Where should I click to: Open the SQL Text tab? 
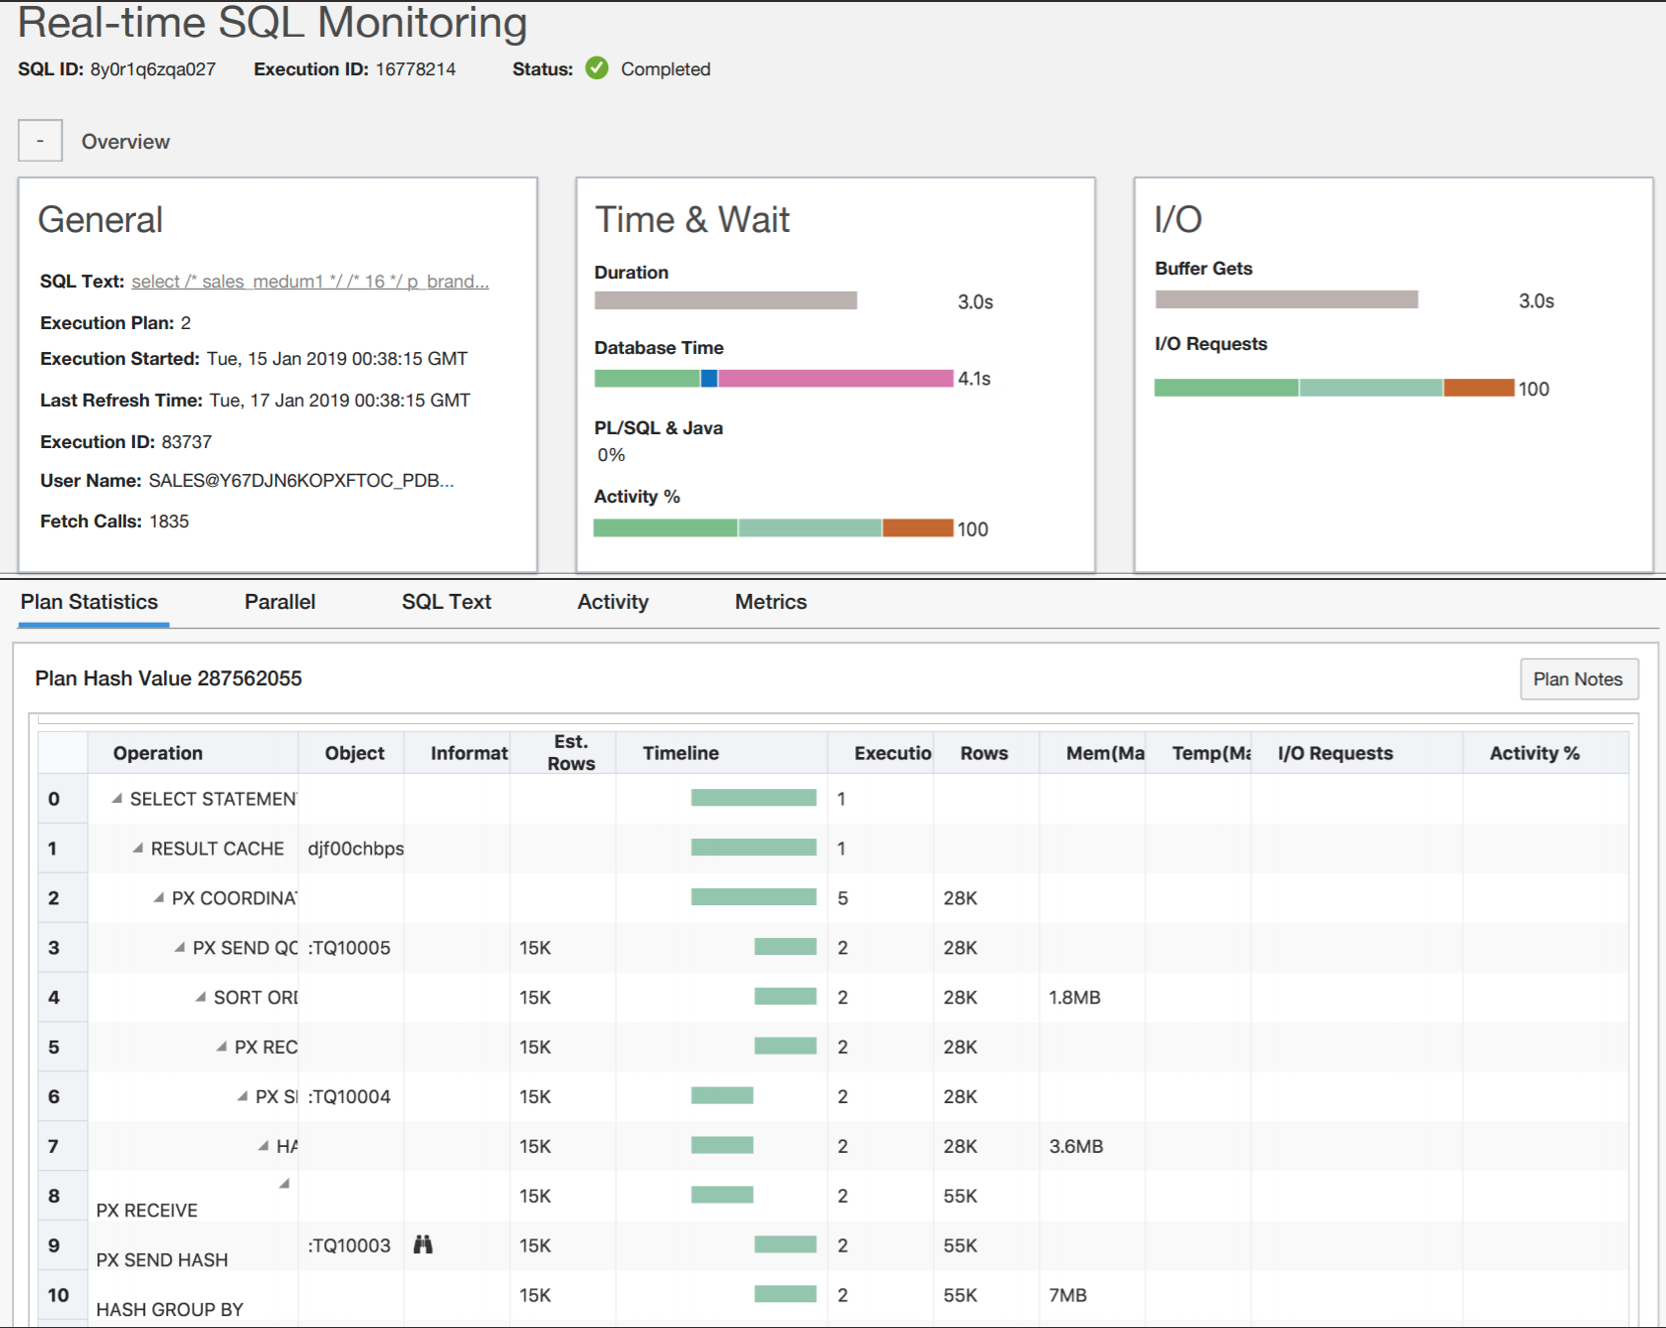pos(446,602)
